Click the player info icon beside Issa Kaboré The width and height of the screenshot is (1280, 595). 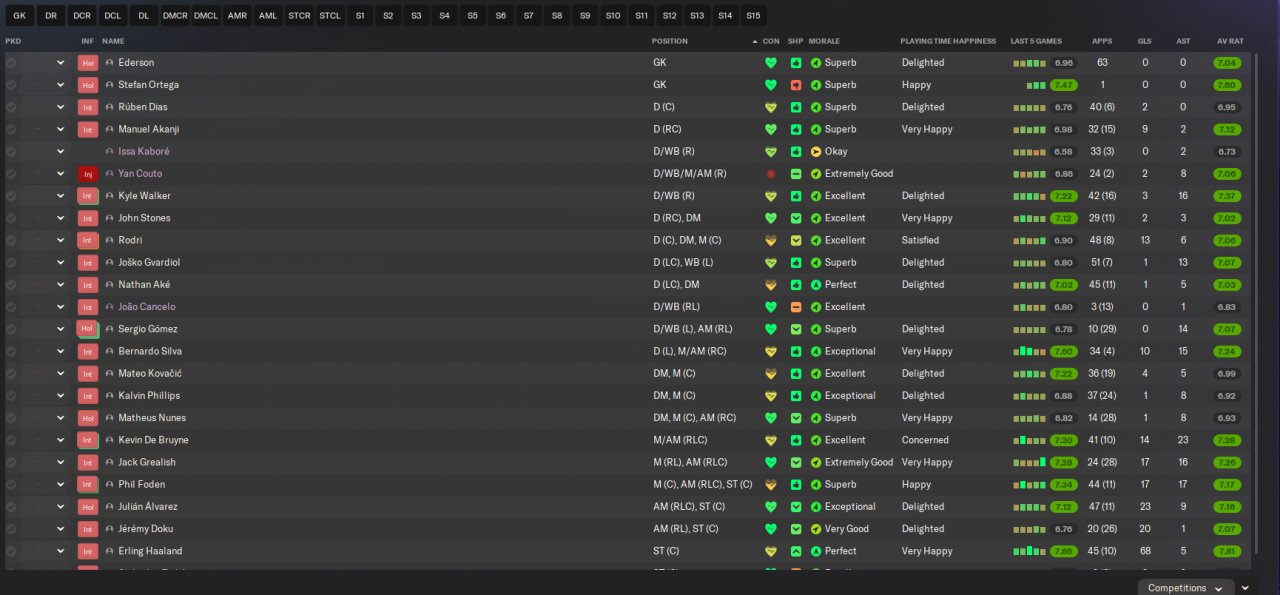coord(110,152)
